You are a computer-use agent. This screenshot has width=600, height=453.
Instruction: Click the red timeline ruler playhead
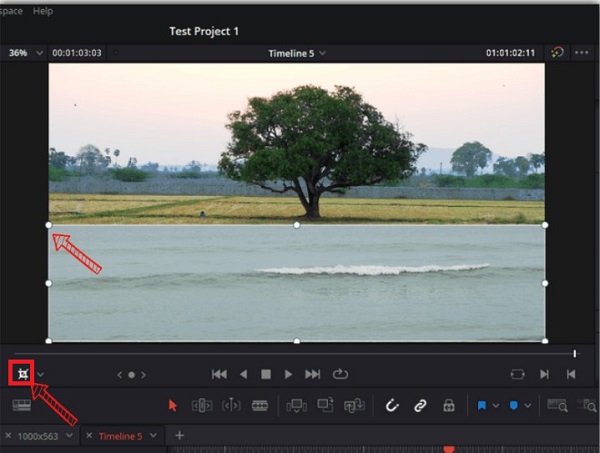pyautogui.click(x=449, y=449)
